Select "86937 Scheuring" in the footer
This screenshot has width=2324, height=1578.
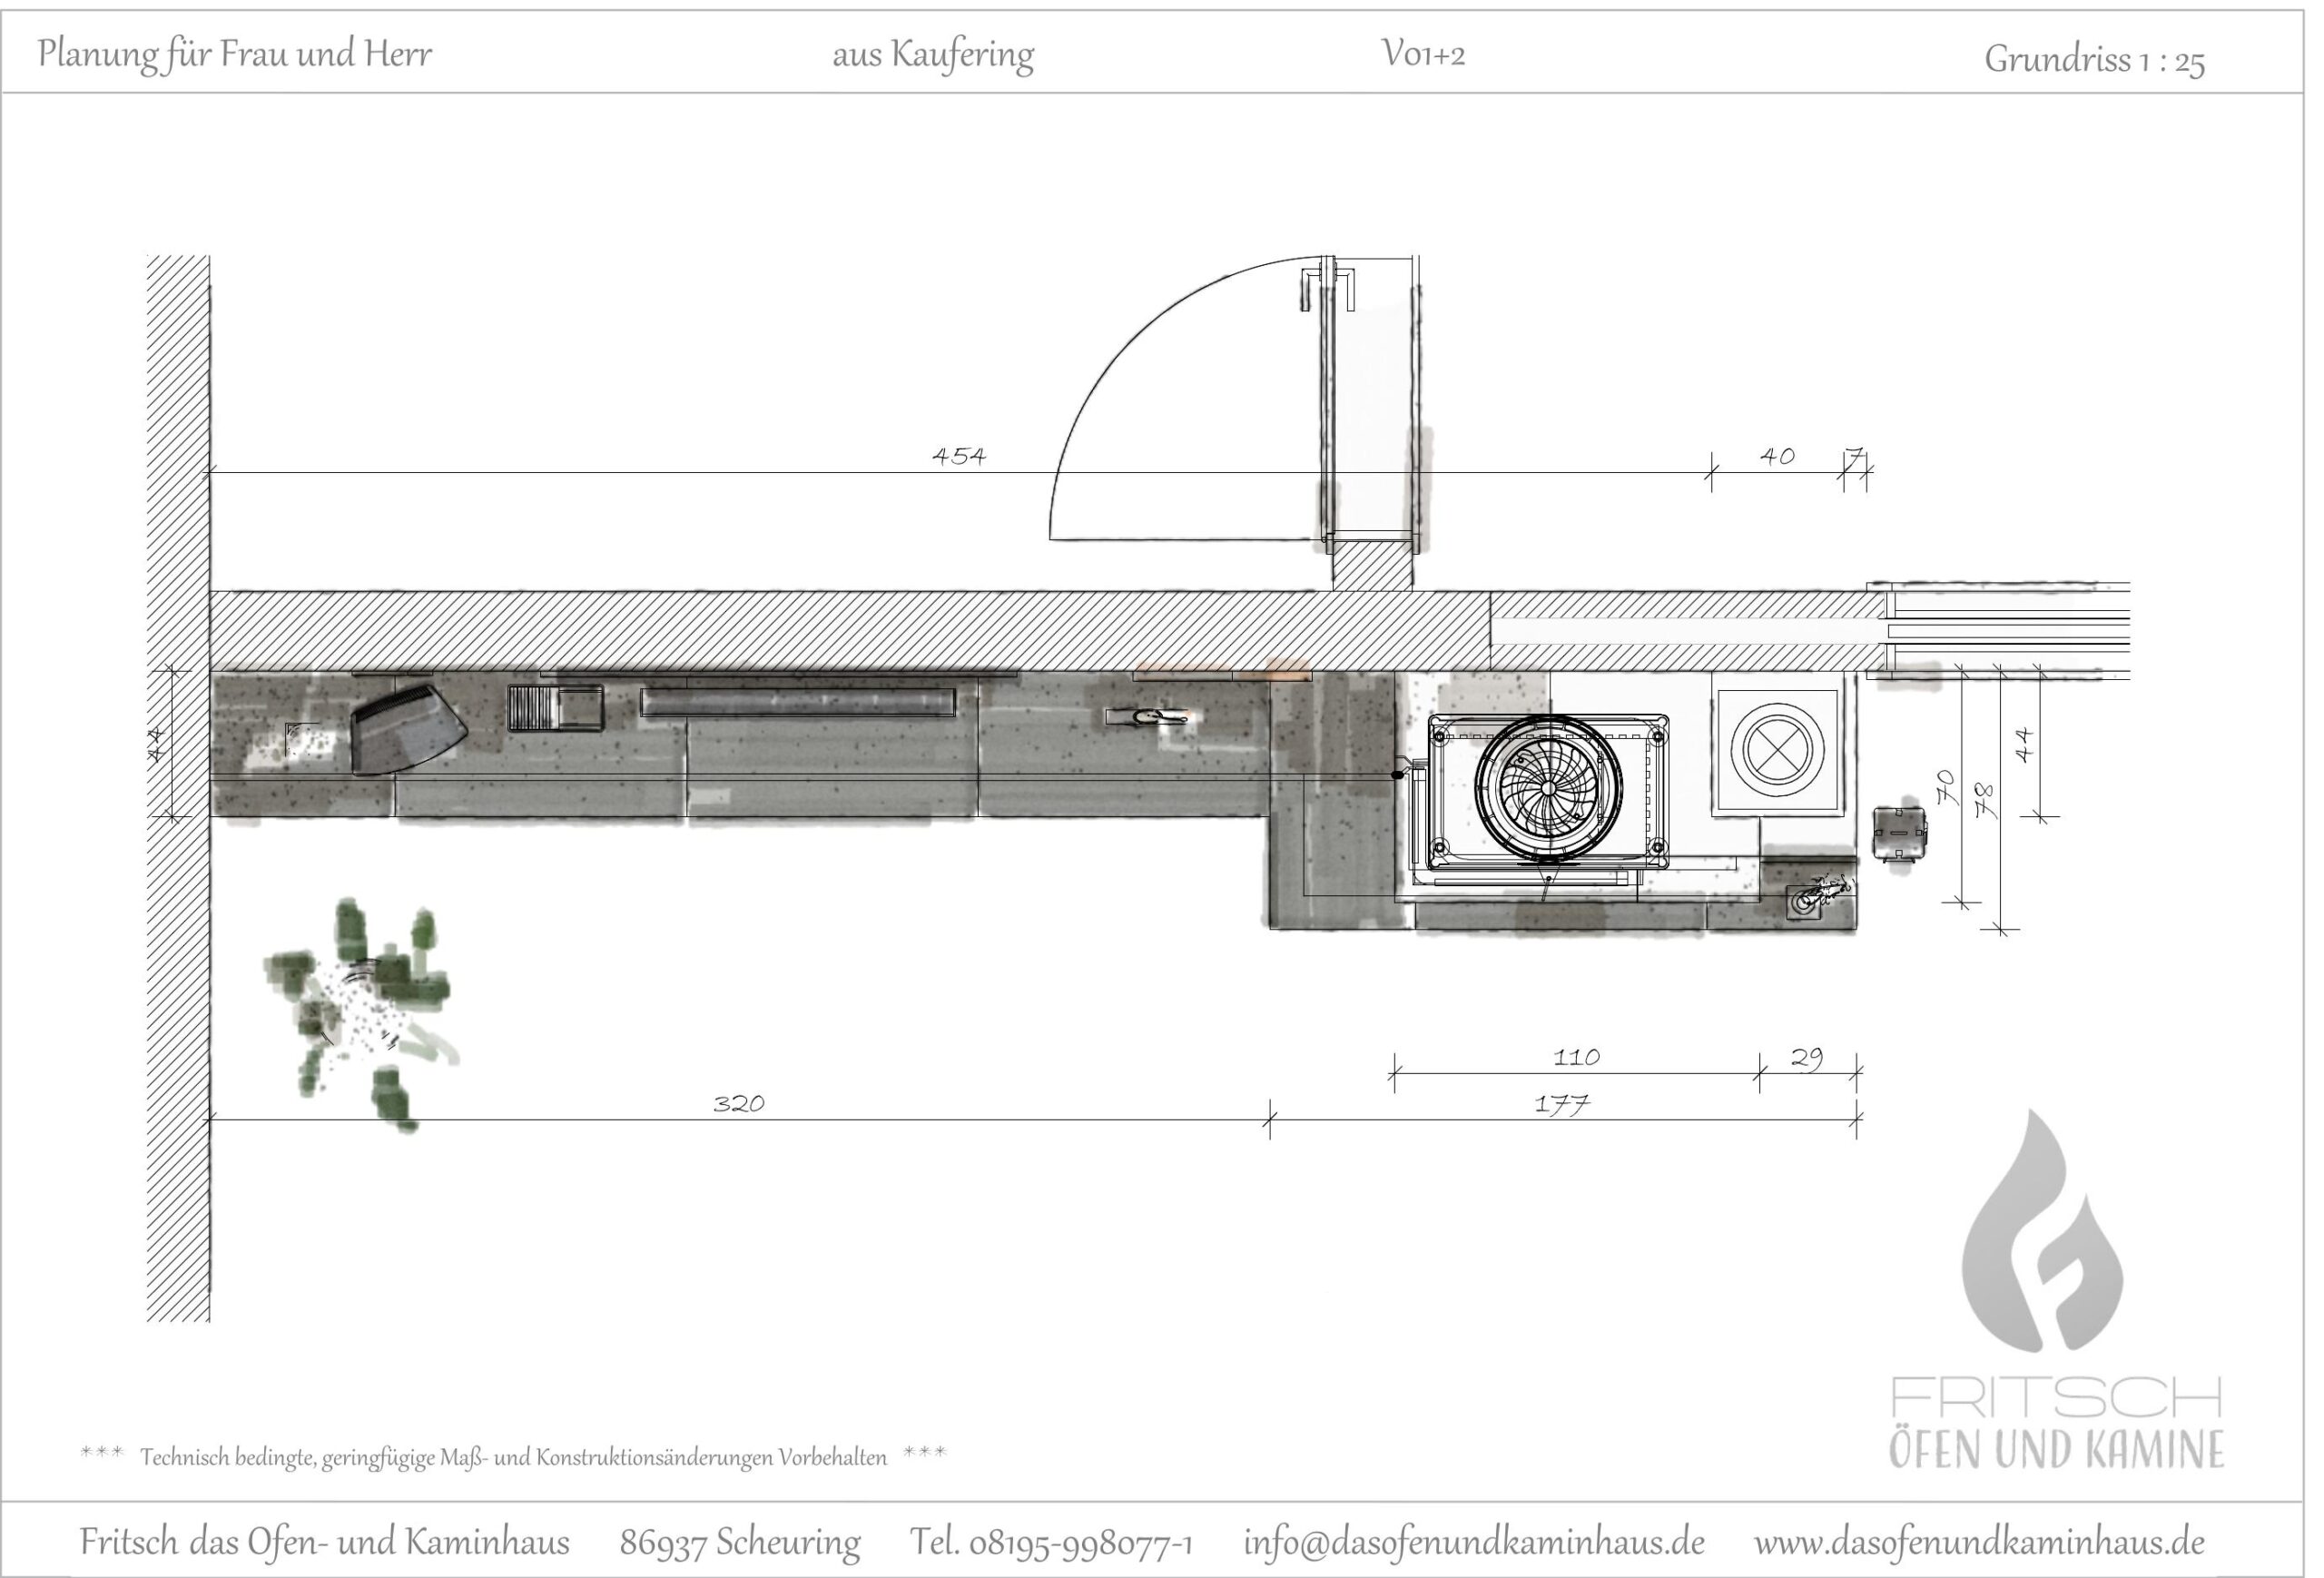[x=740, y=1543]
